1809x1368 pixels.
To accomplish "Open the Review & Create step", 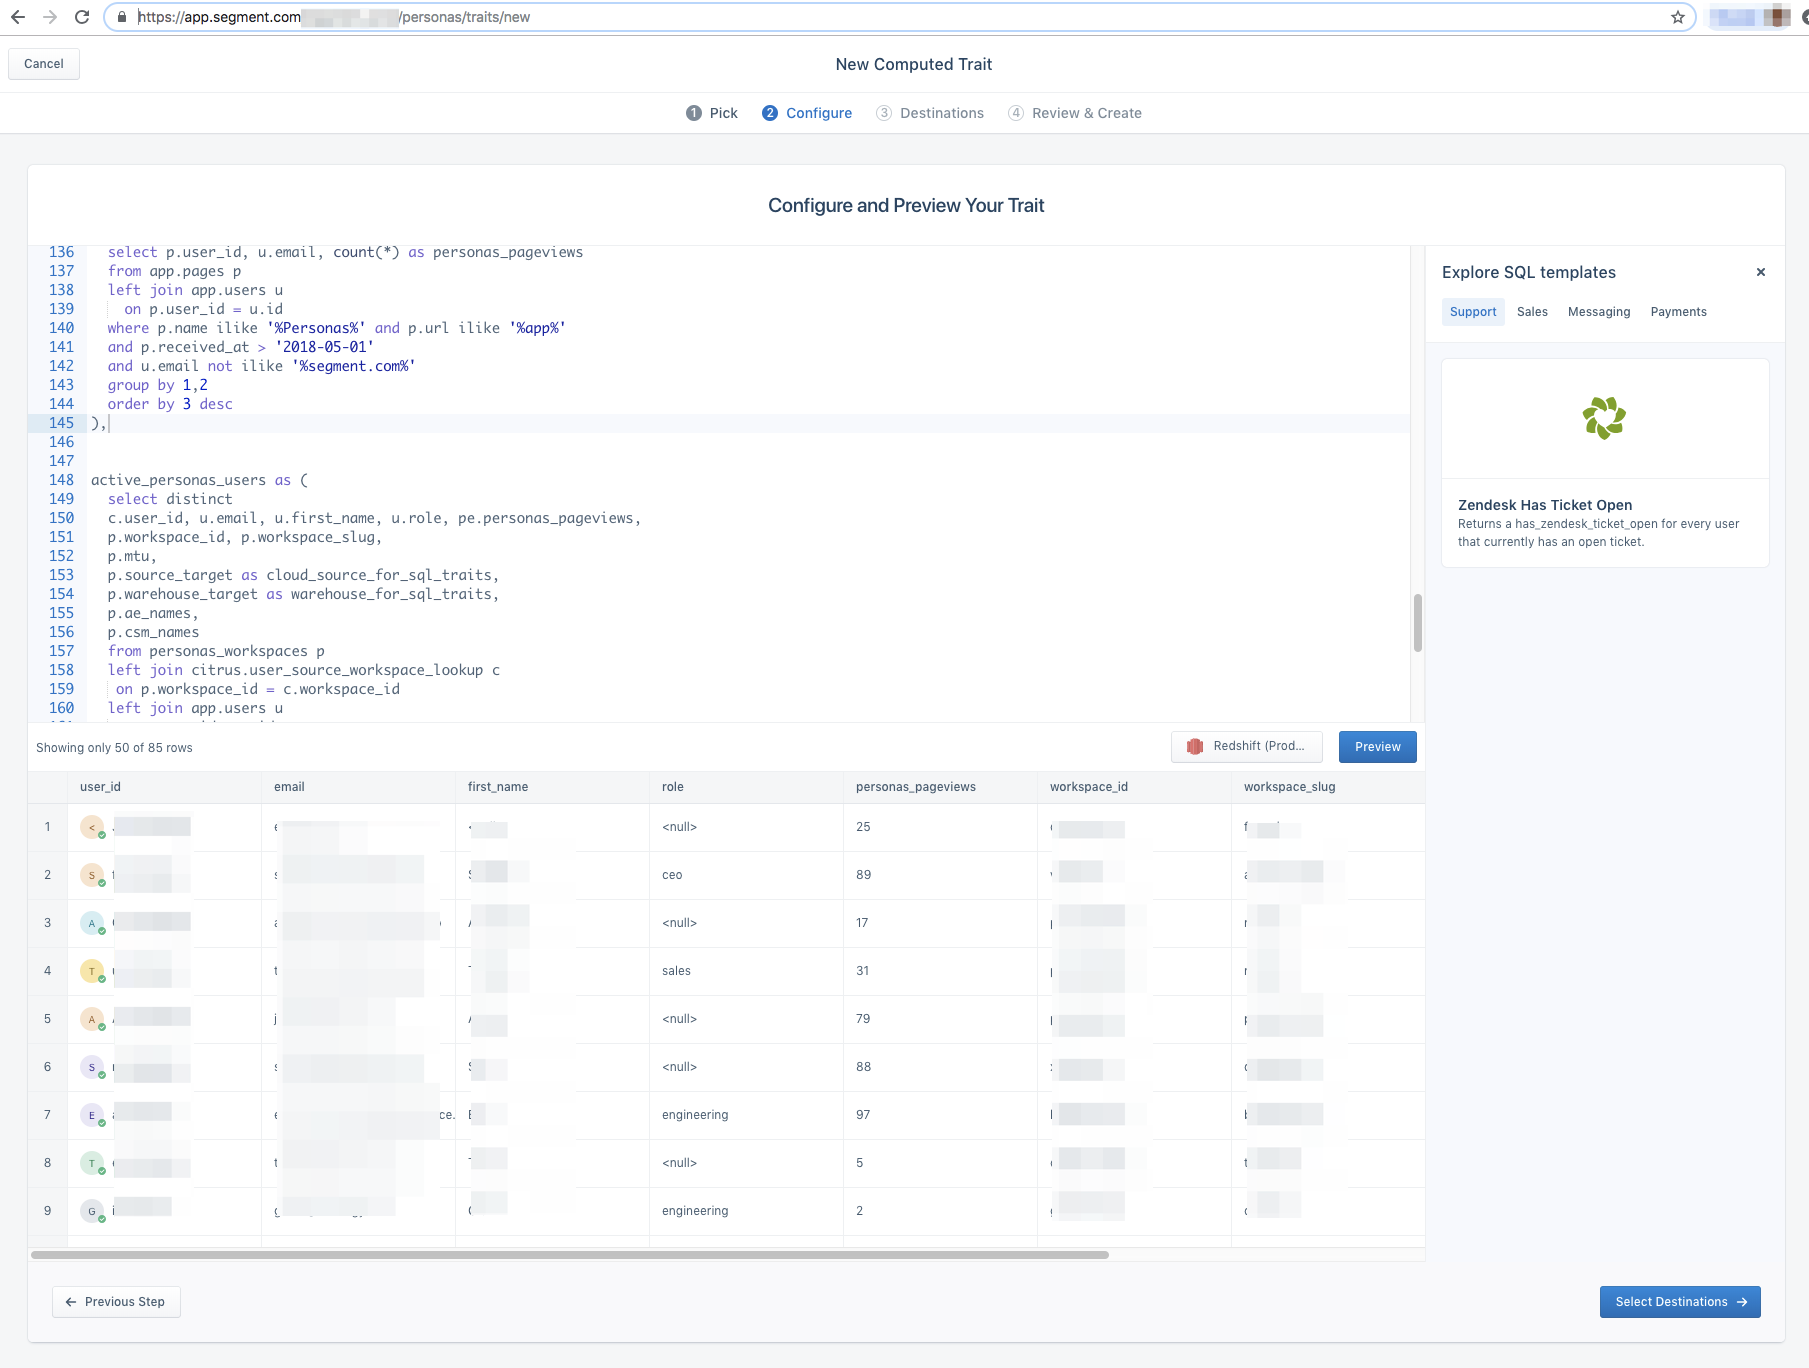I will (1075, 113).
